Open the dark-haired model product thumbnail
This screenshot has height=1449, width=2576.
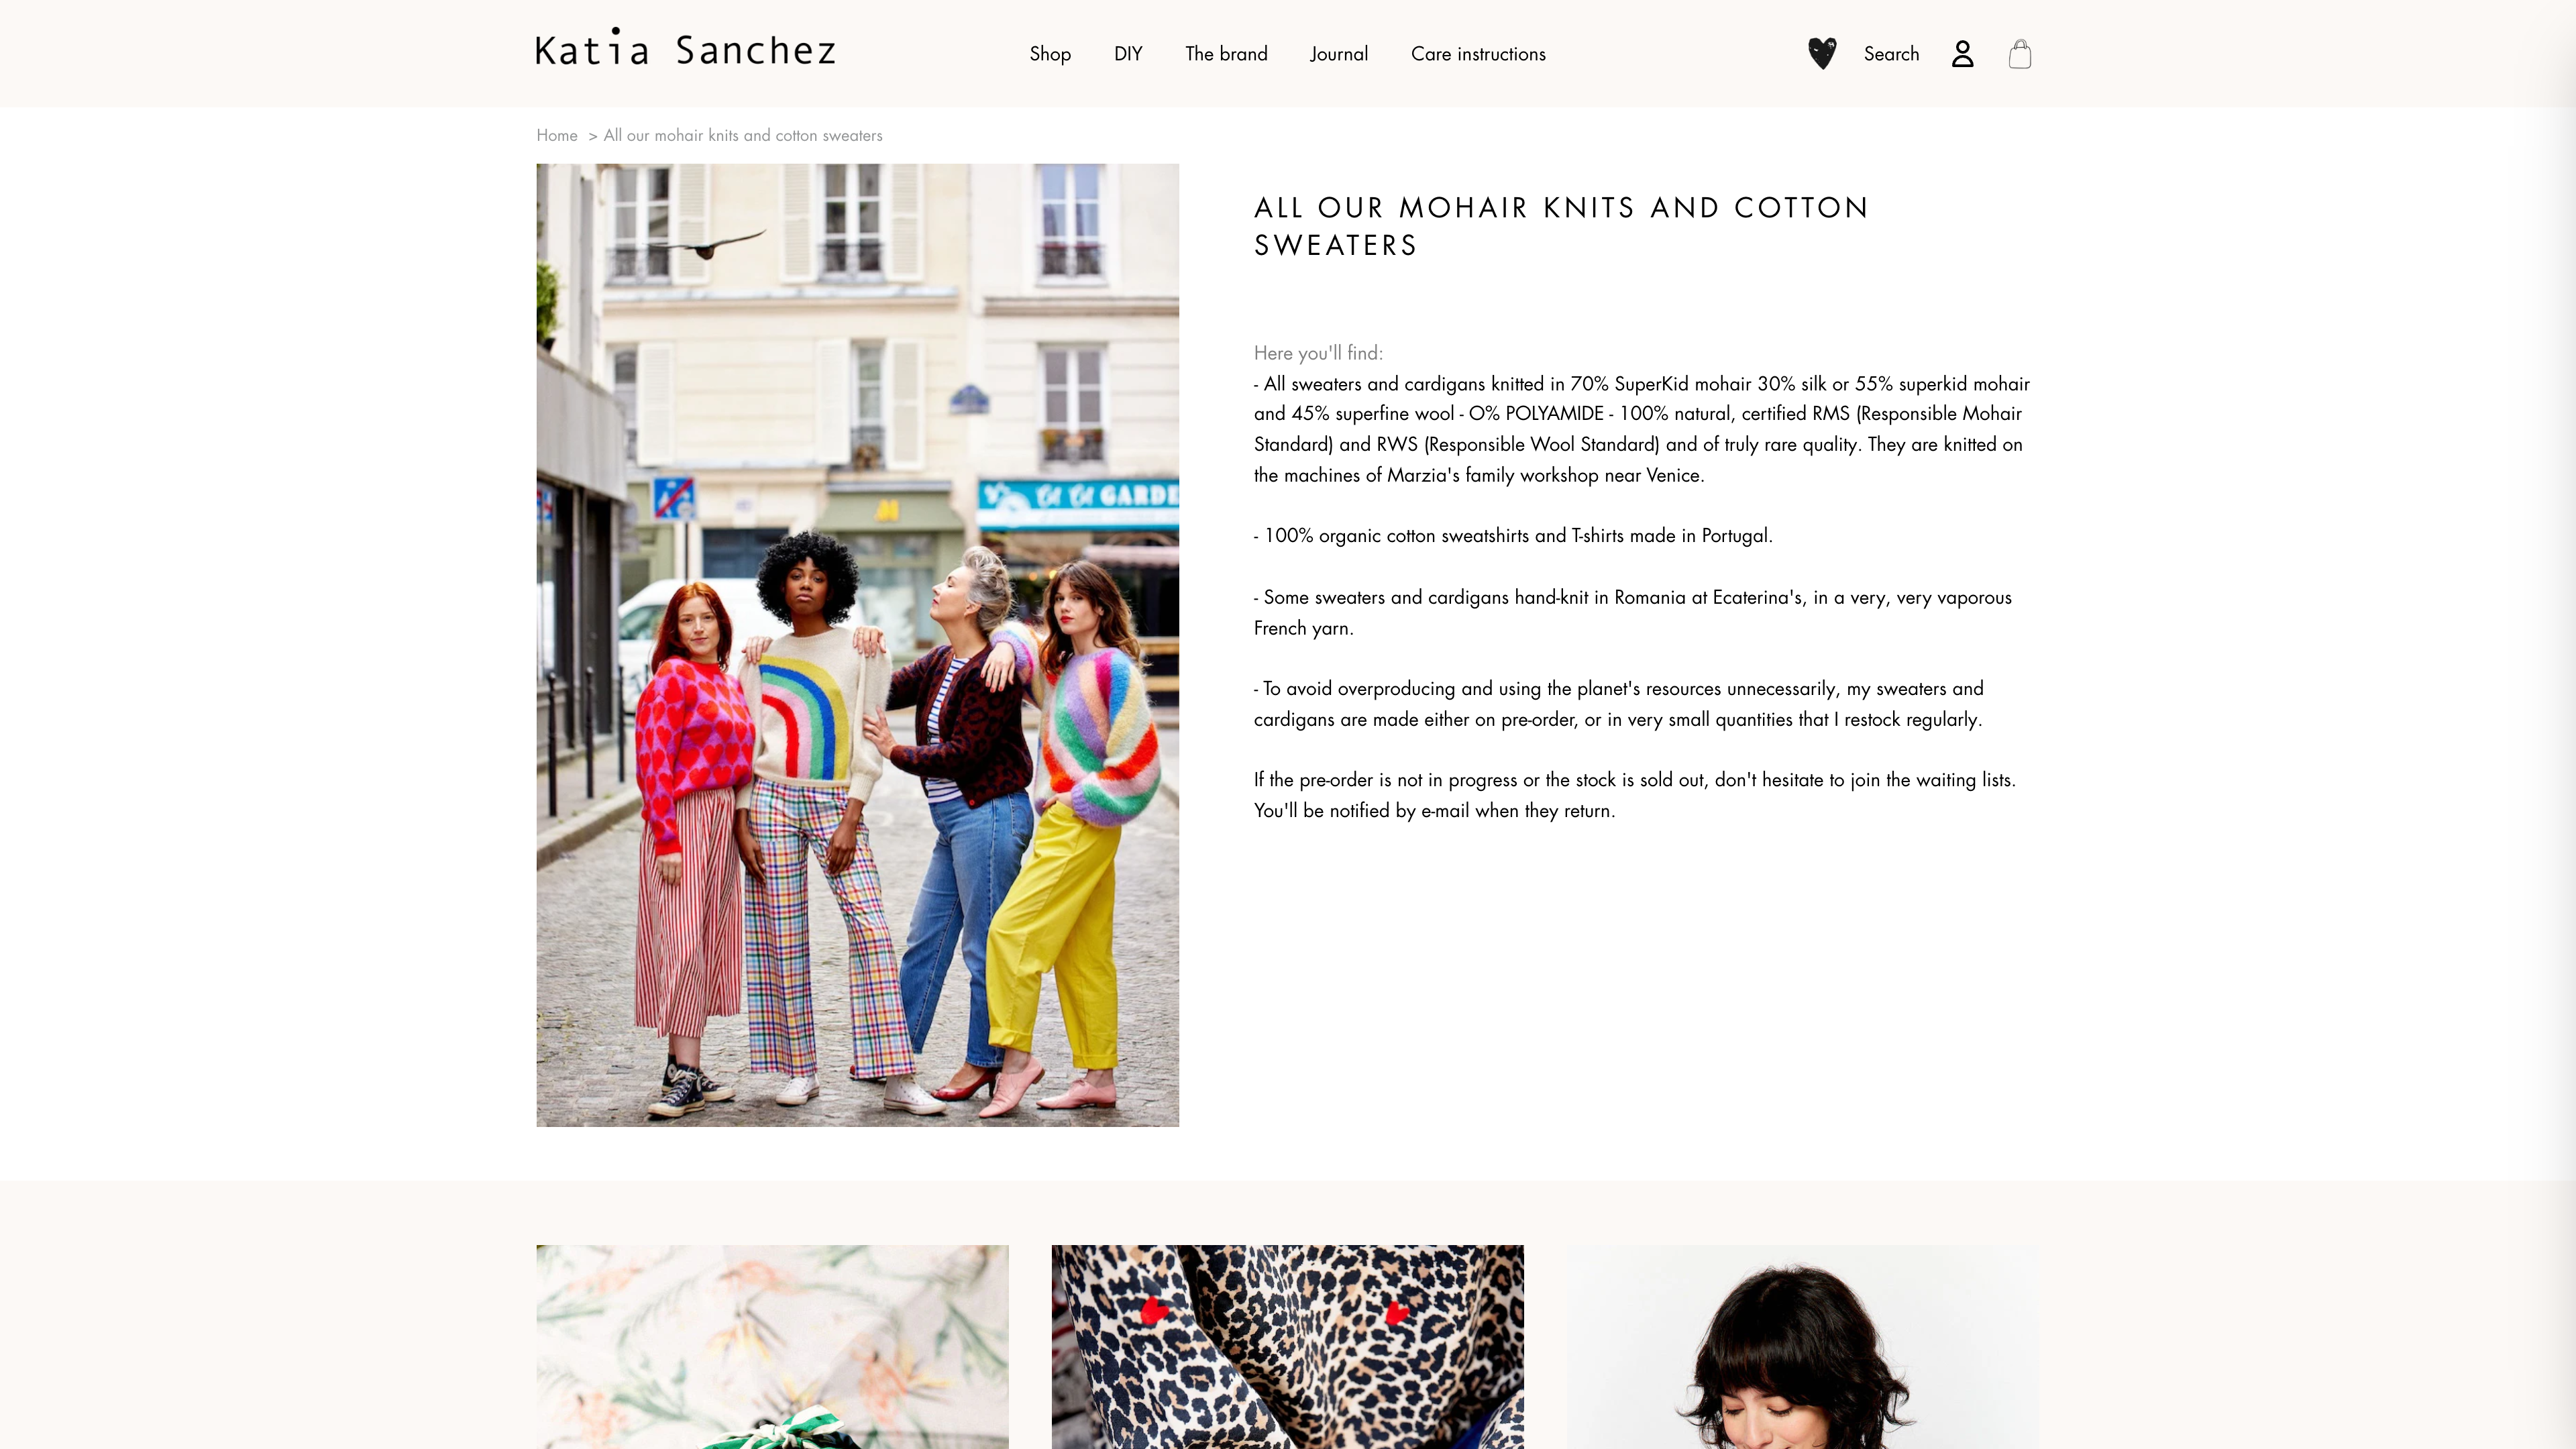tap(1802, 1346)
